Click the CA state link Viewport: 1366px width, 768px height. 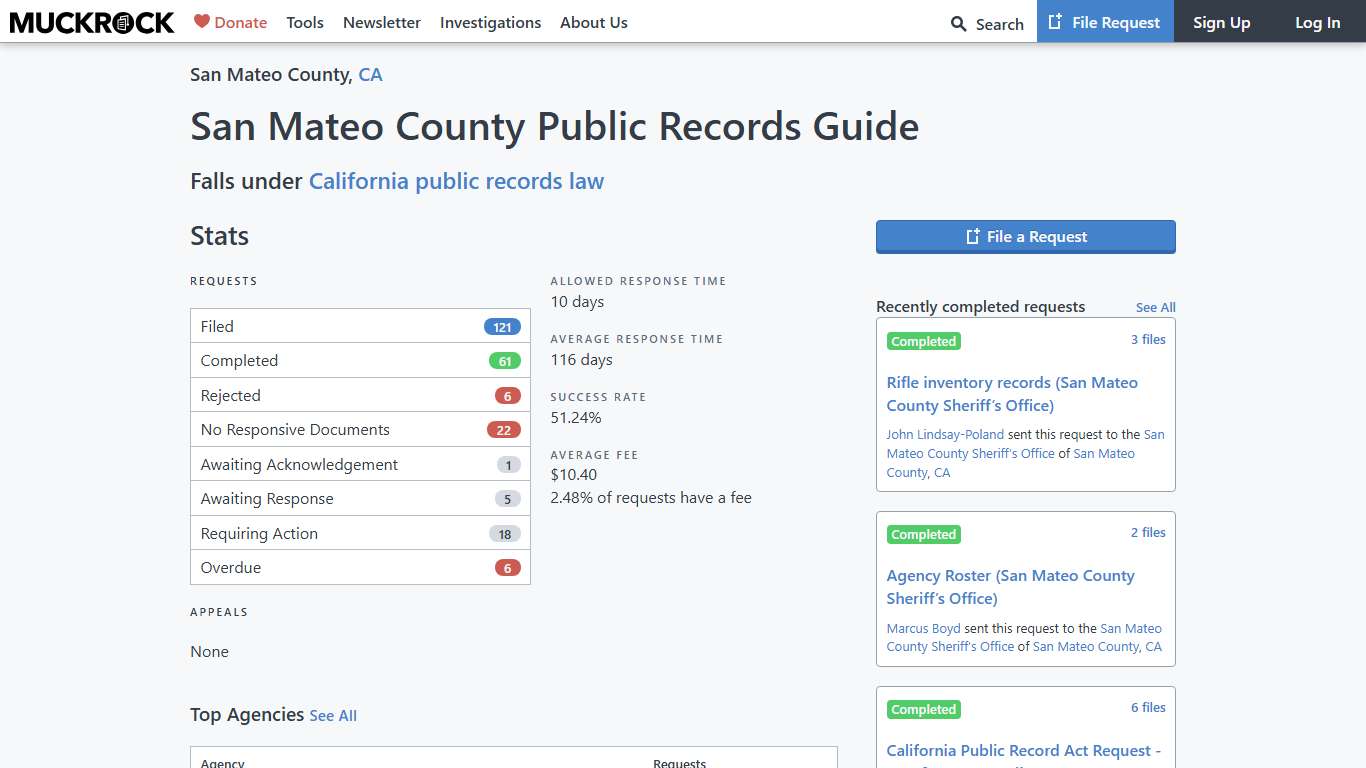click(371, 74)
